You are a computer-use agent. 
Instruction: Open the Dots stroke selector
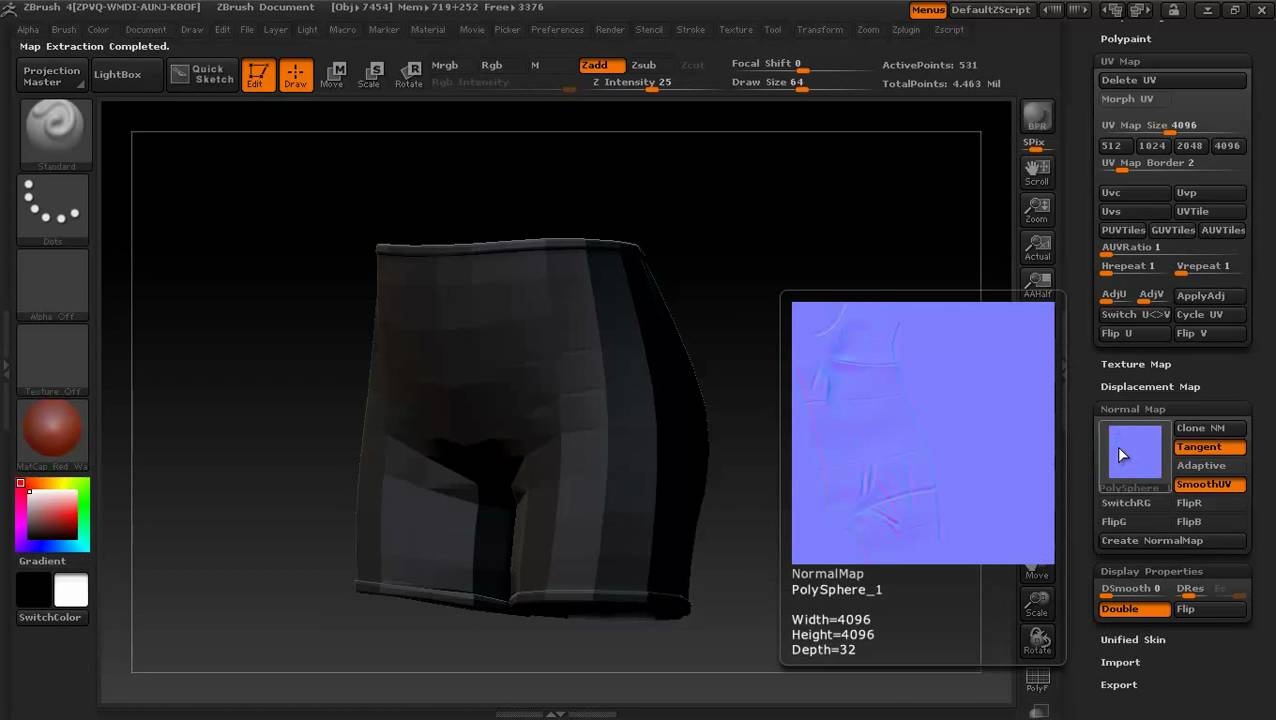click(x=53, y=210)
